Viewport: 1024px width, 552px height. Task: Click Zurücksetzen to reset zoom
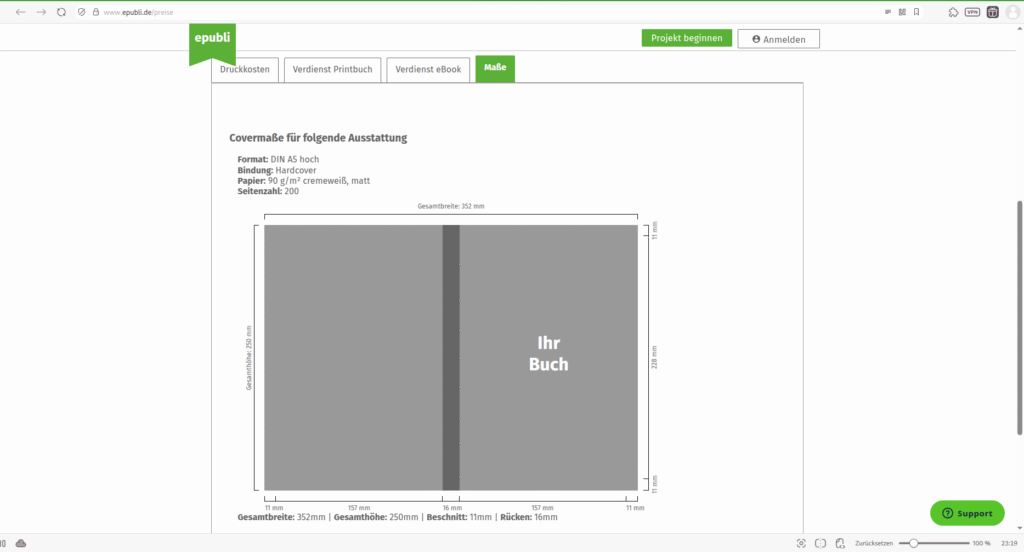pos(874,543)
